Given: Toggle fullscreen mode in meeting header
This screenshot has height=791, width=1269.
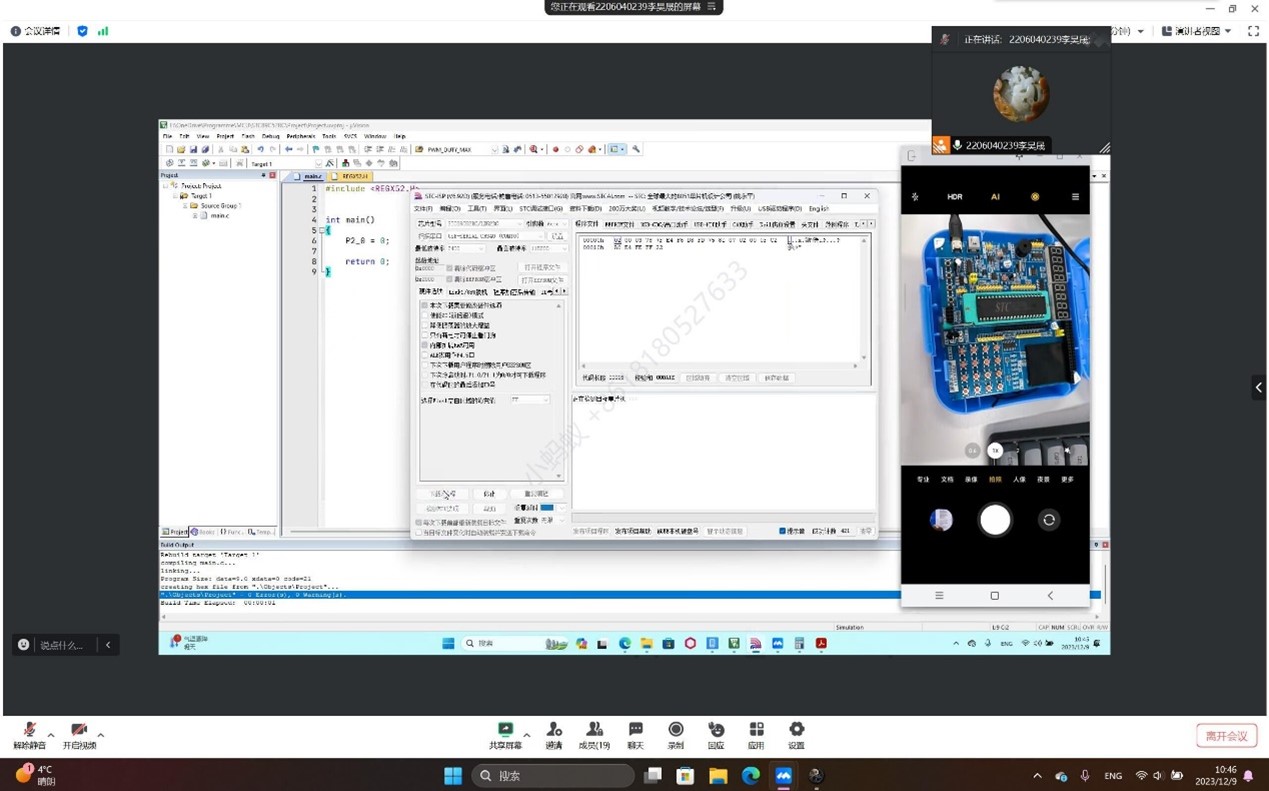Looking at the screenshot, I should (1253, 31).
